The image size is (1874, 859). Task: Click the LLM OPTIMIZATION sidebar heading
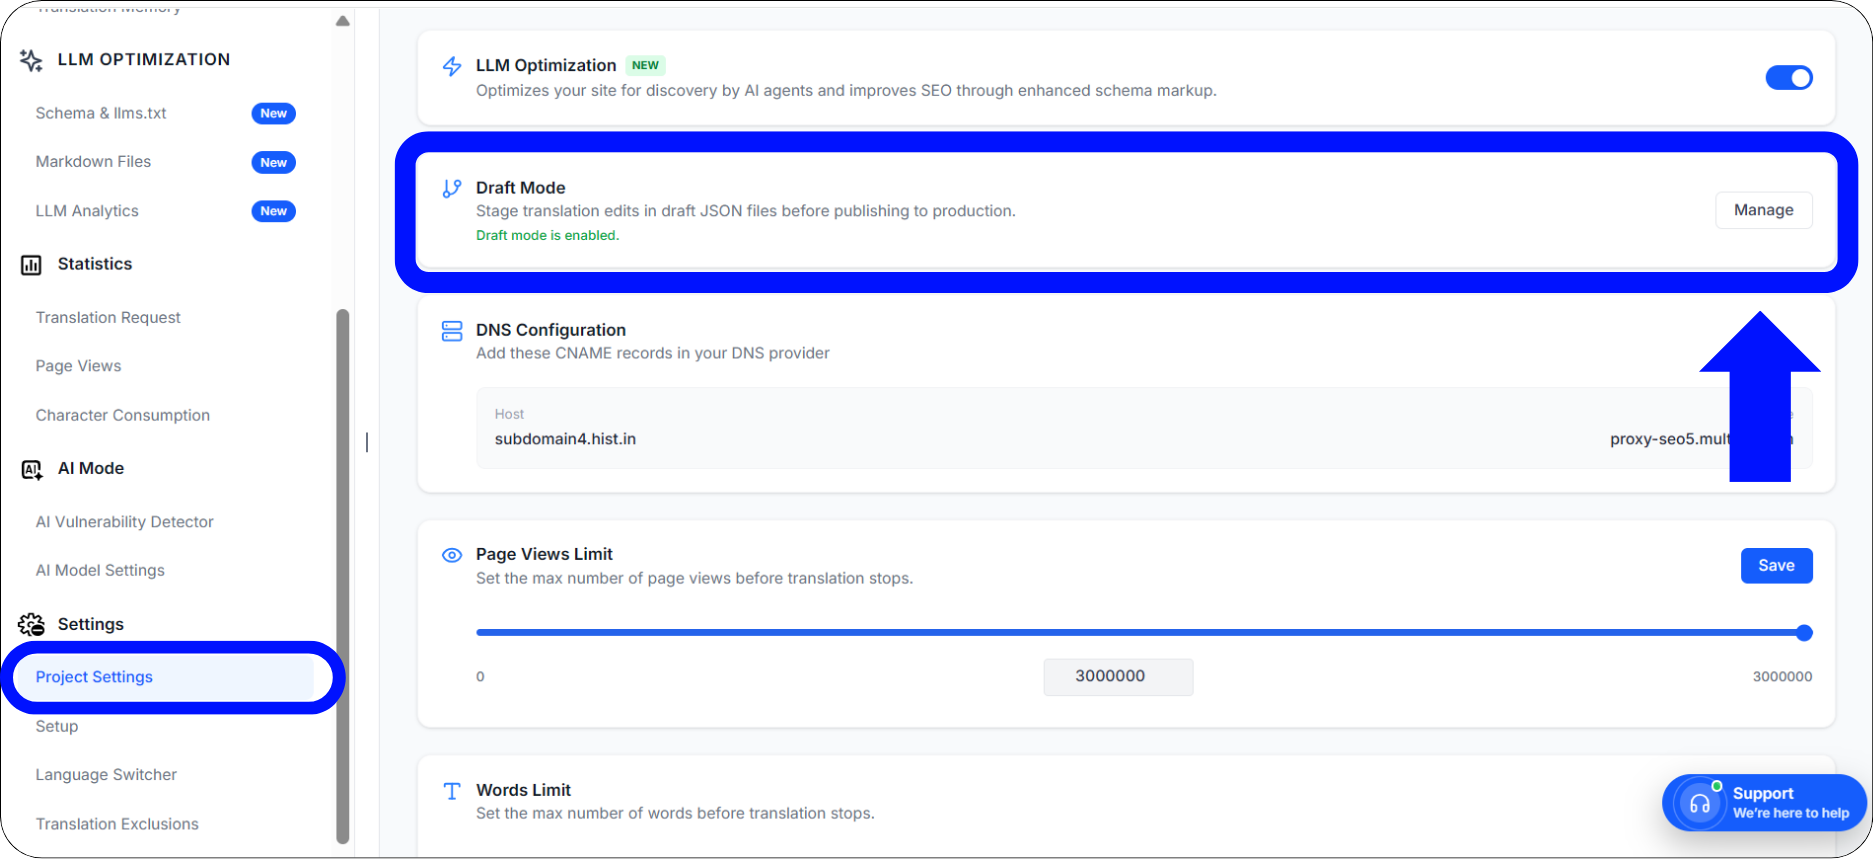pyautogui.click(x=144, y=60)
